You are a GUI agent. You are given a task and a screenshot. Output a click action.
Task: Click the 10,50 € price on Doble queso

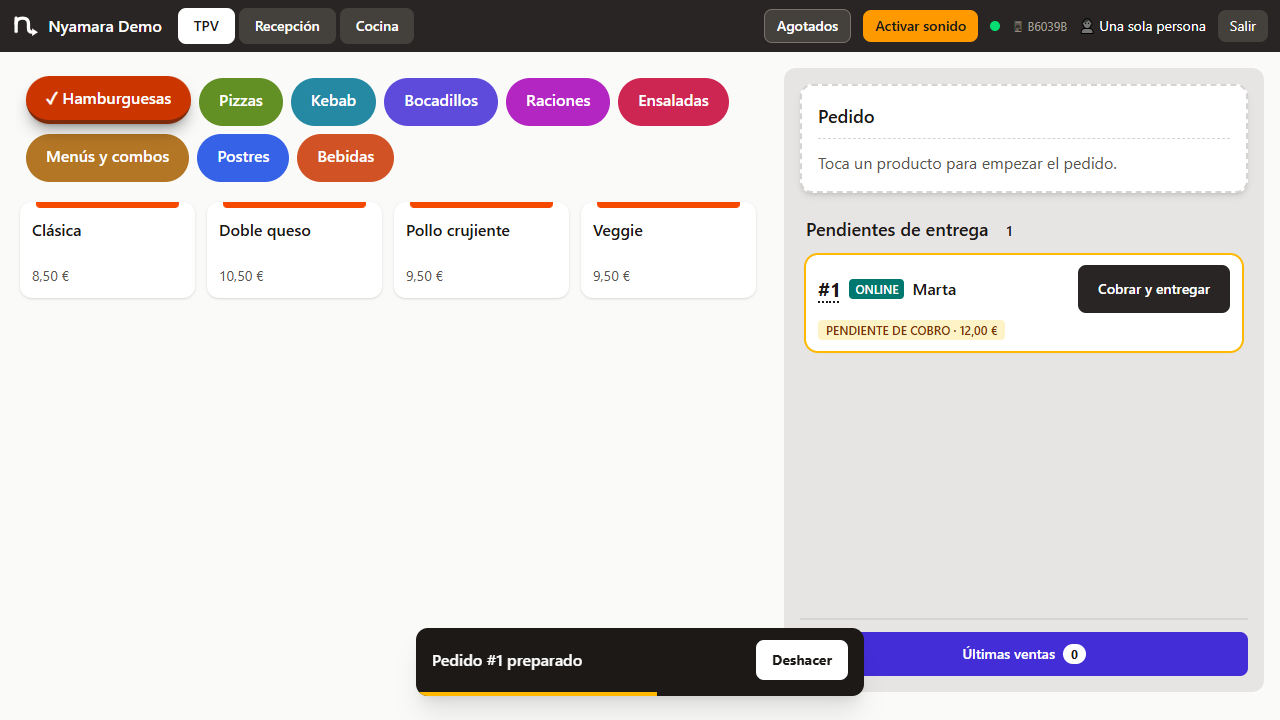click(x=241, y=276)
